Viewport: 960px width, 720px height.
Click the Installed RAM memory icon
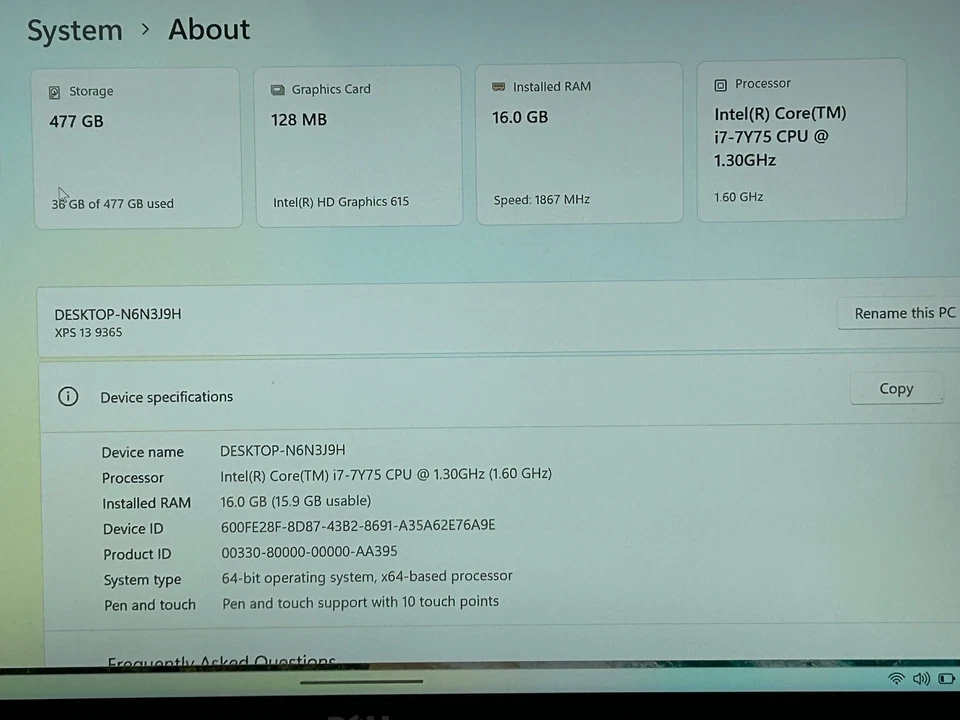[x=500, y=86]
